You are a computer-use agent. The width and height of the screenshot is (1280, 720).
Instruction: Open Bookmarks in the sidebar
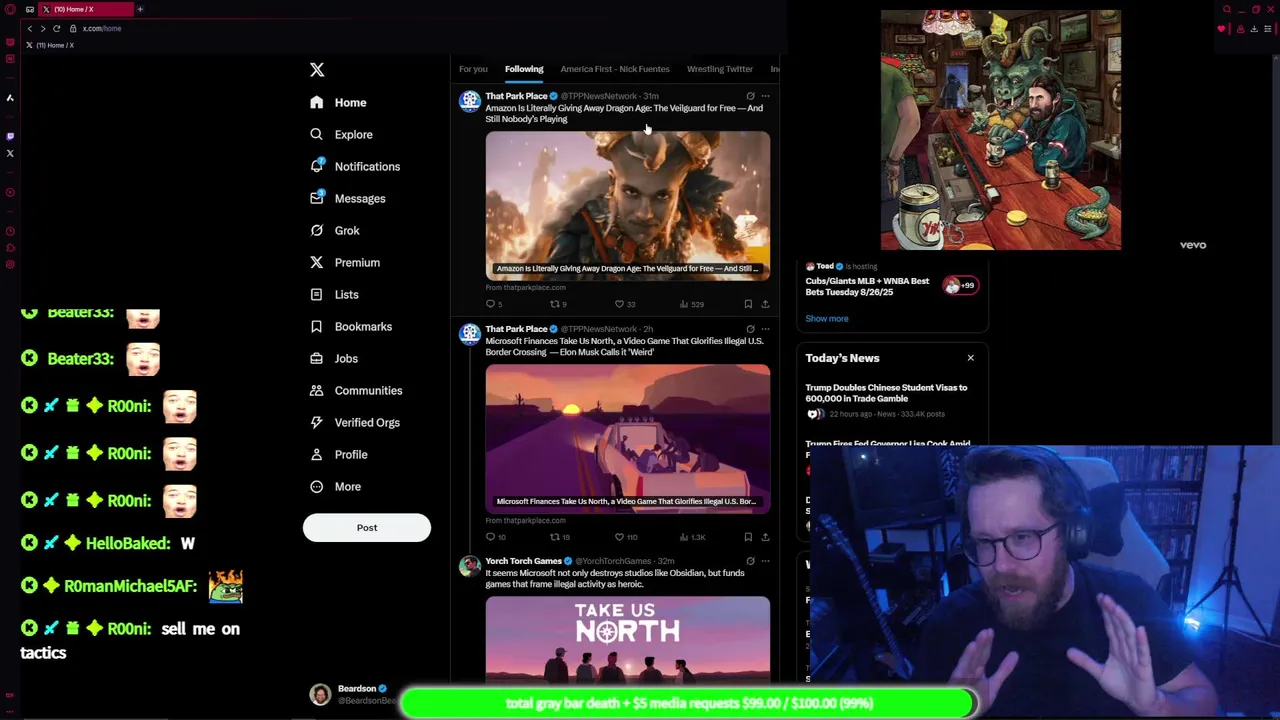[351, 326]
